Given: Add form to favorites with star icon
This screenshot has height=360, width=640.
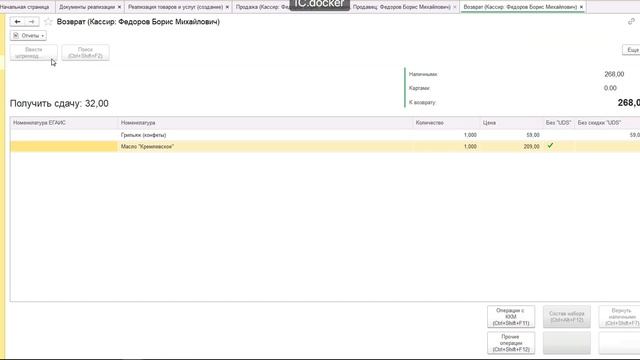Looking at the screenshot, I should click(48, 22).
